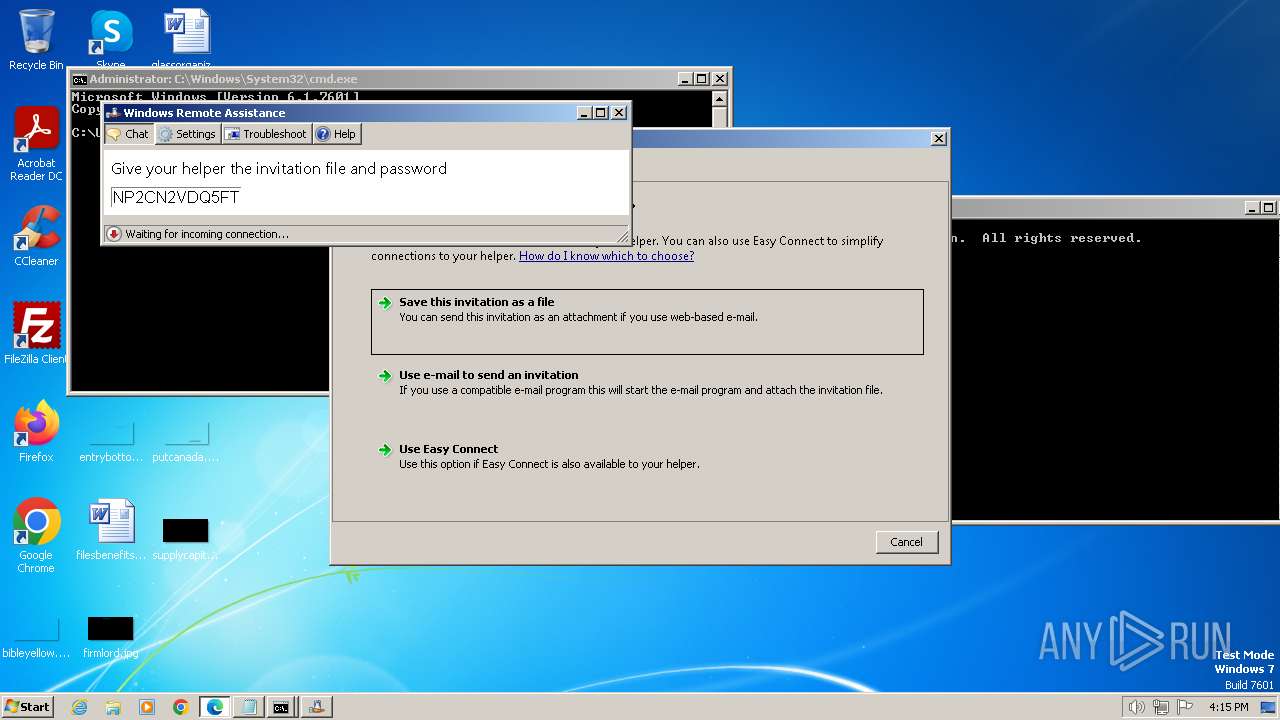This screenshot has width=1280, height=720.
Task: Choose the Use Easy Connect option
Action: click(647, 456)
